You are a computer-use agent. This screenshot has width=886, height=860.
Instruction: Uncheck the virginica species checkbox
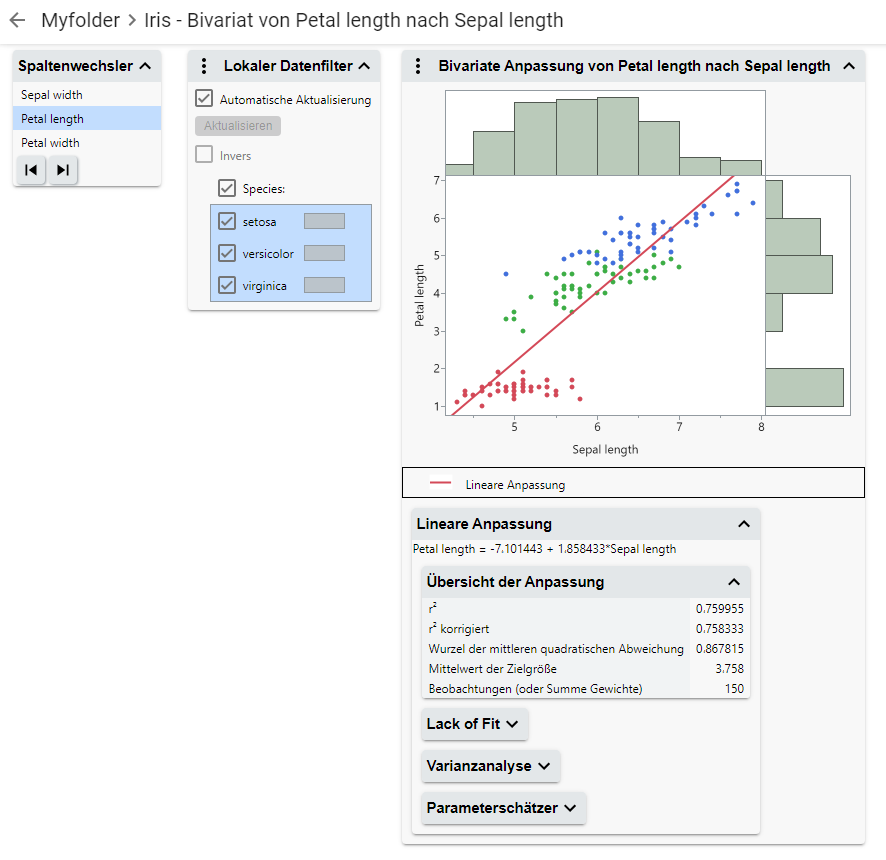point(227,285)
